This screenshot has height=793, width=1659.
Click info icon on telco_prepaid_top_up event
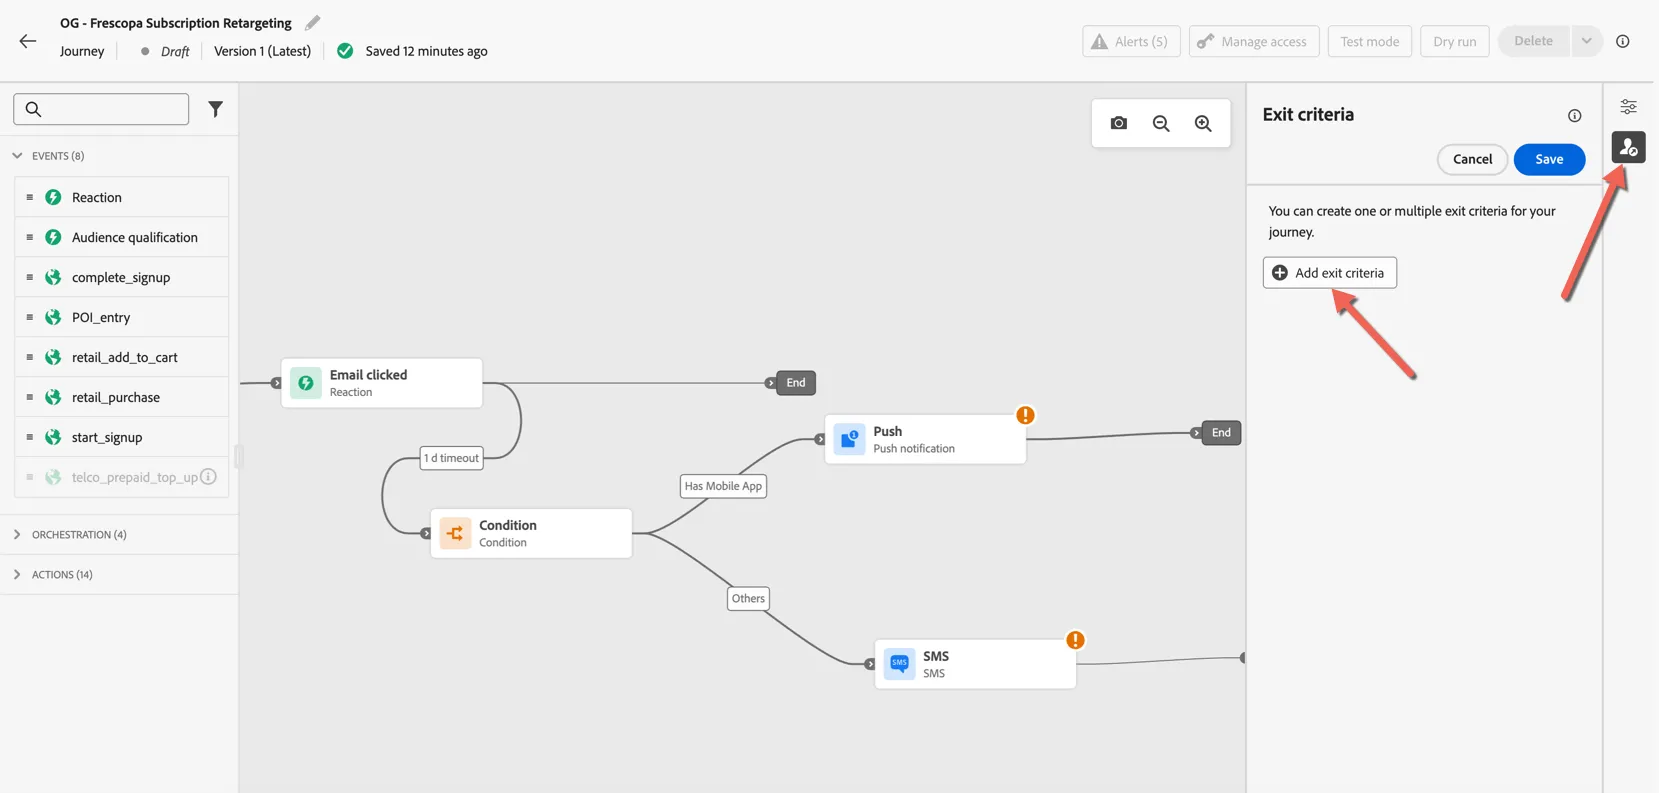(208, 477)
